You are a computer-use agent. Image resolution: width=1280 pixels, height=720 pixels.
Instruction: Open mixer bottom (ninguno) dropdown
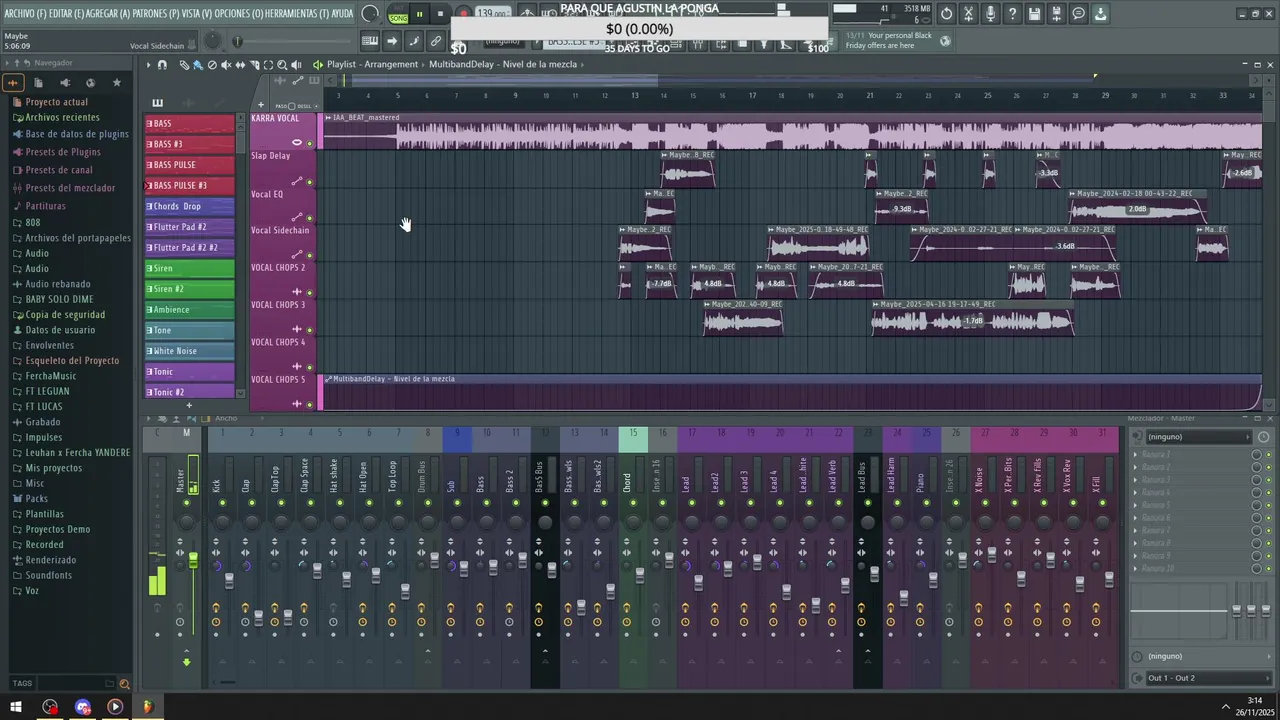[1205, 656]
